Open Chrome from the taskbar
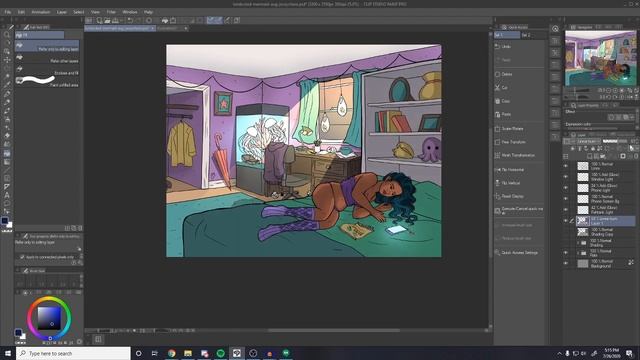 171,353
